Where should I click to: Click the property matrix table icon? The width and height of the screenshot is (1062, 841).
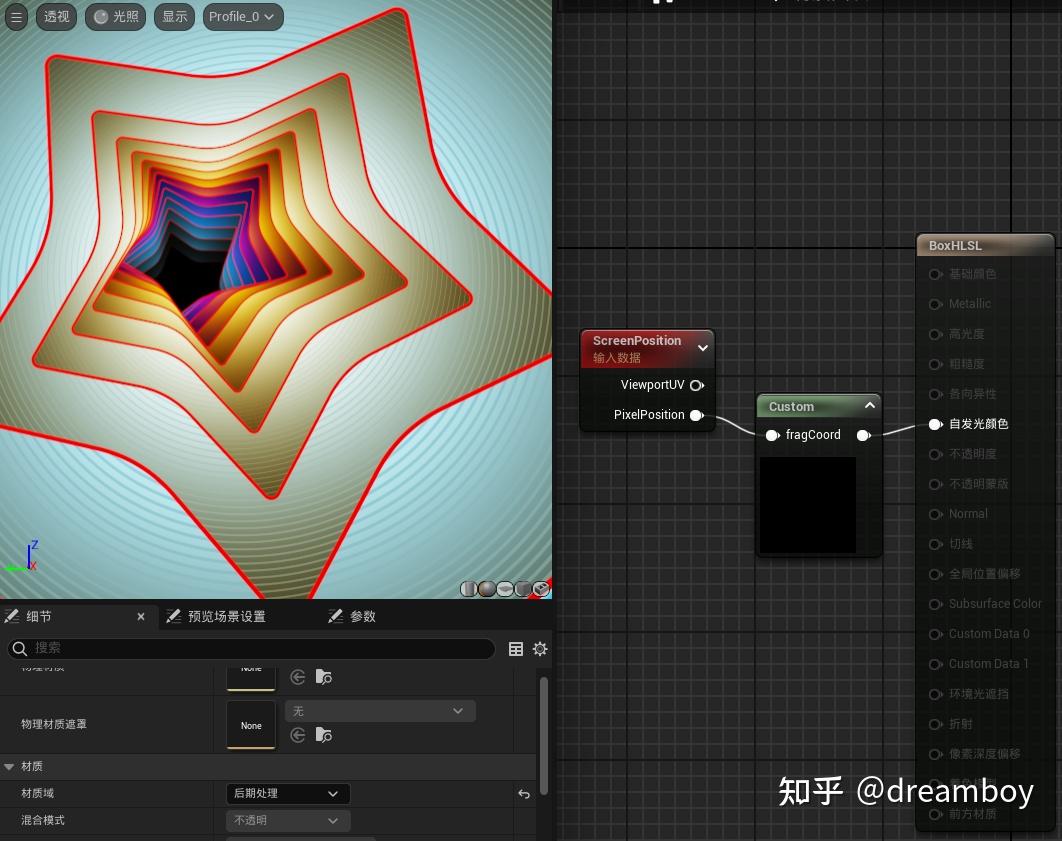(x=516, y=649)
